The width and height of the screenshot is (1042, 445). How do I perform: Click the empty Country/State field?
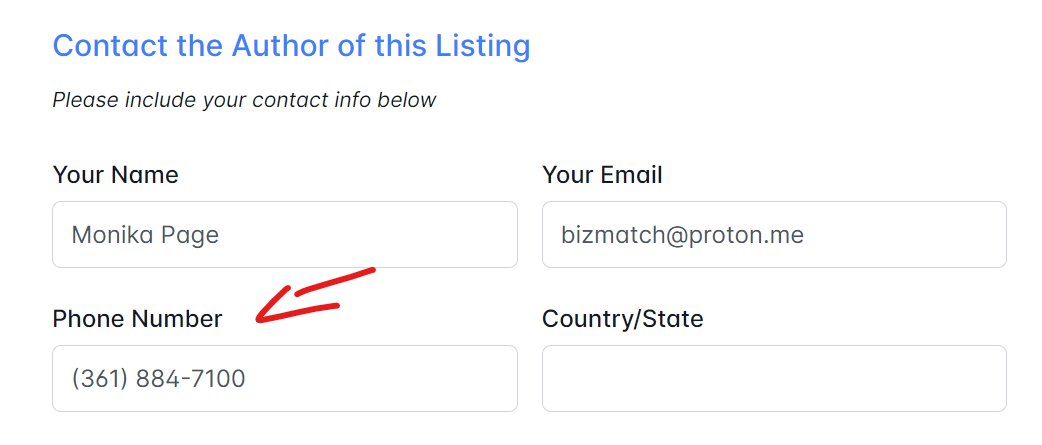click(774, 379)
